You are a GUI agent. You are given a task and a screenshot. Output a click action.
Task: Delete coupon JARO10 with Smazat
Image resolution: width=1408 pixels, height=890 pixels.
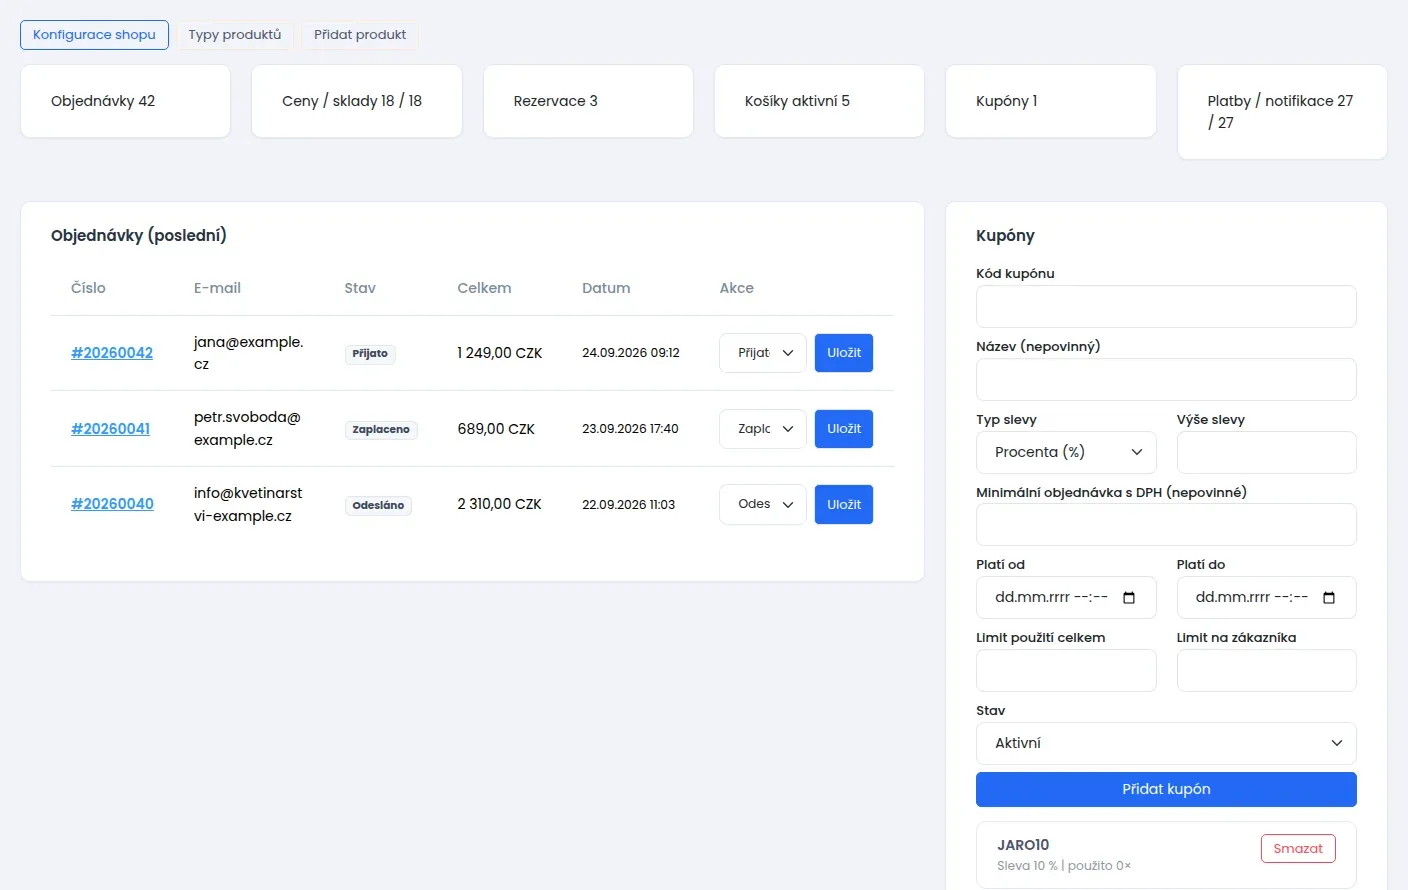[1298, 849]
